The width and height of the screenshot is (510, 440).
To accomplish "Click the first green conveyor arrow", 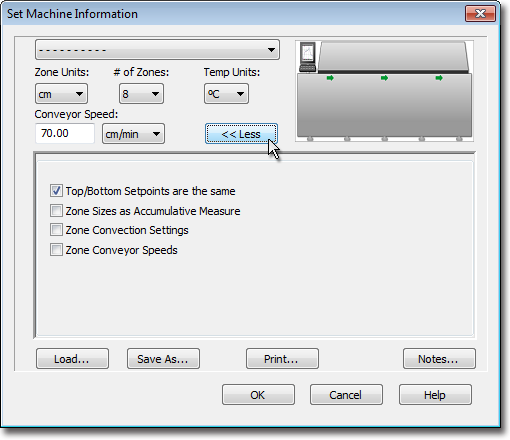I will (330, 78).
